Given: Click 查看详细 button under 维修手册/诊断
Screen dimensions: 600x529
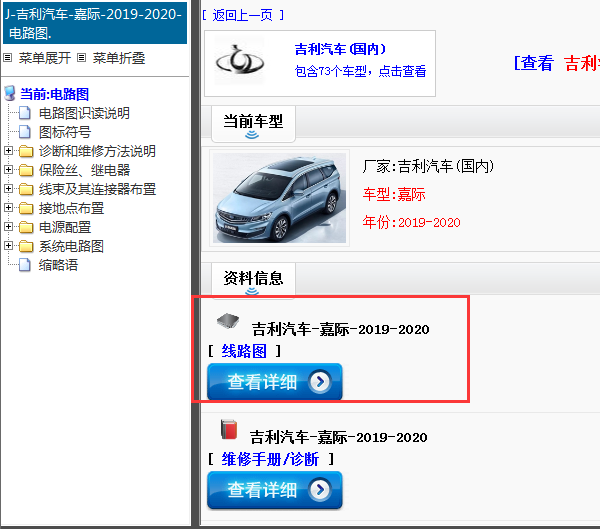Looking at the screenshot, I should point(275,490).
